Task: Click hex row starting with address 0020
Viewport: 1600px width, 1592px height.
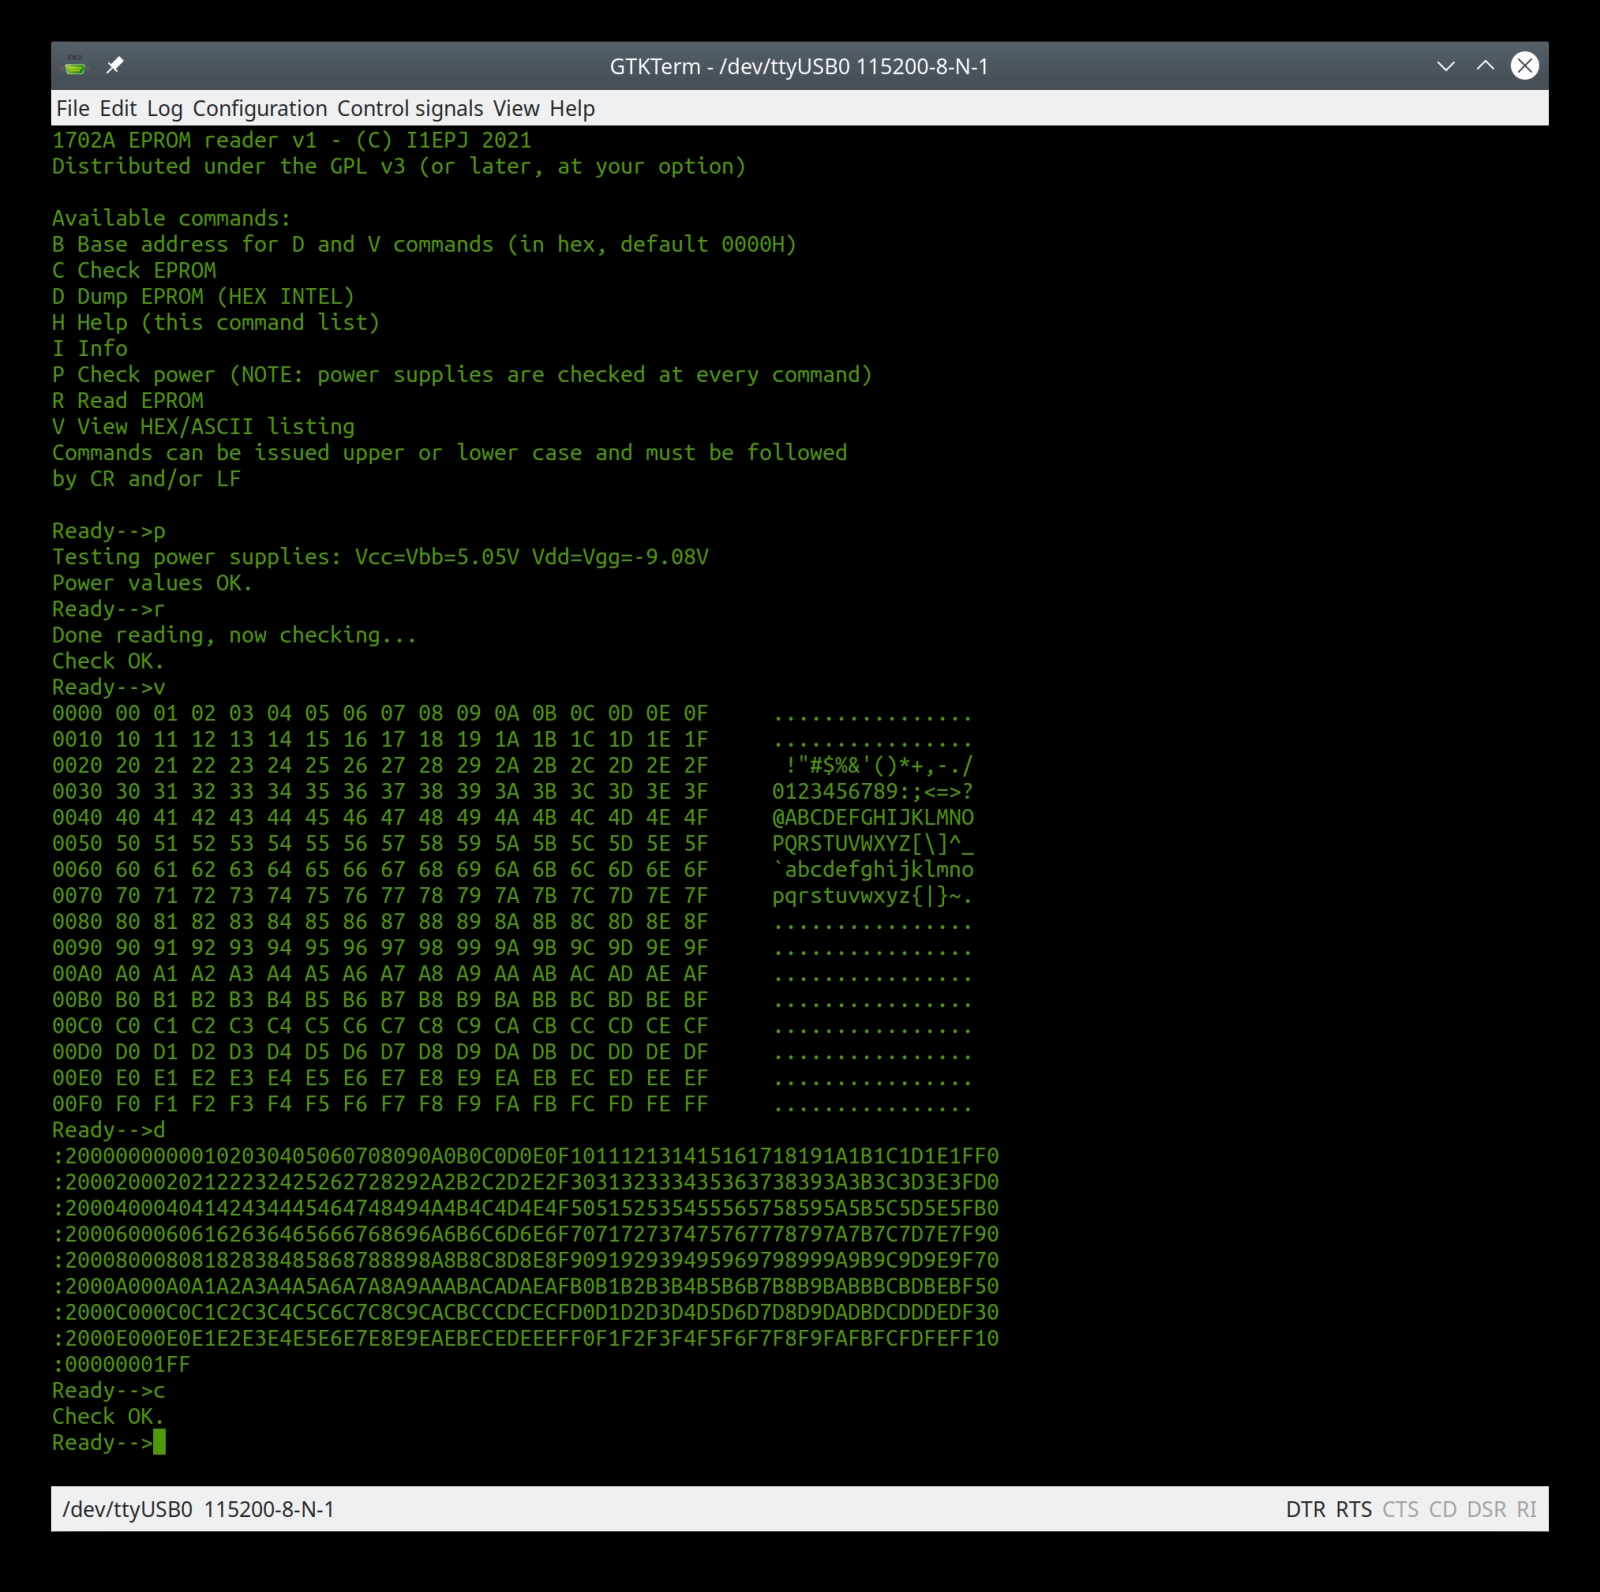Action: pos(512,765)
